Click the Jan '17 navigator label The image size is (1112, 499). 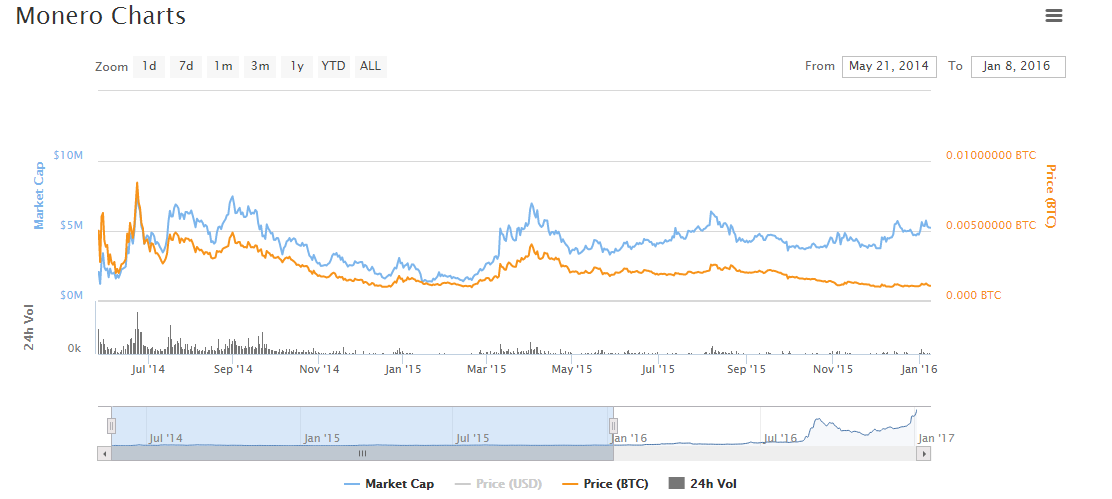tap(936, 438)
